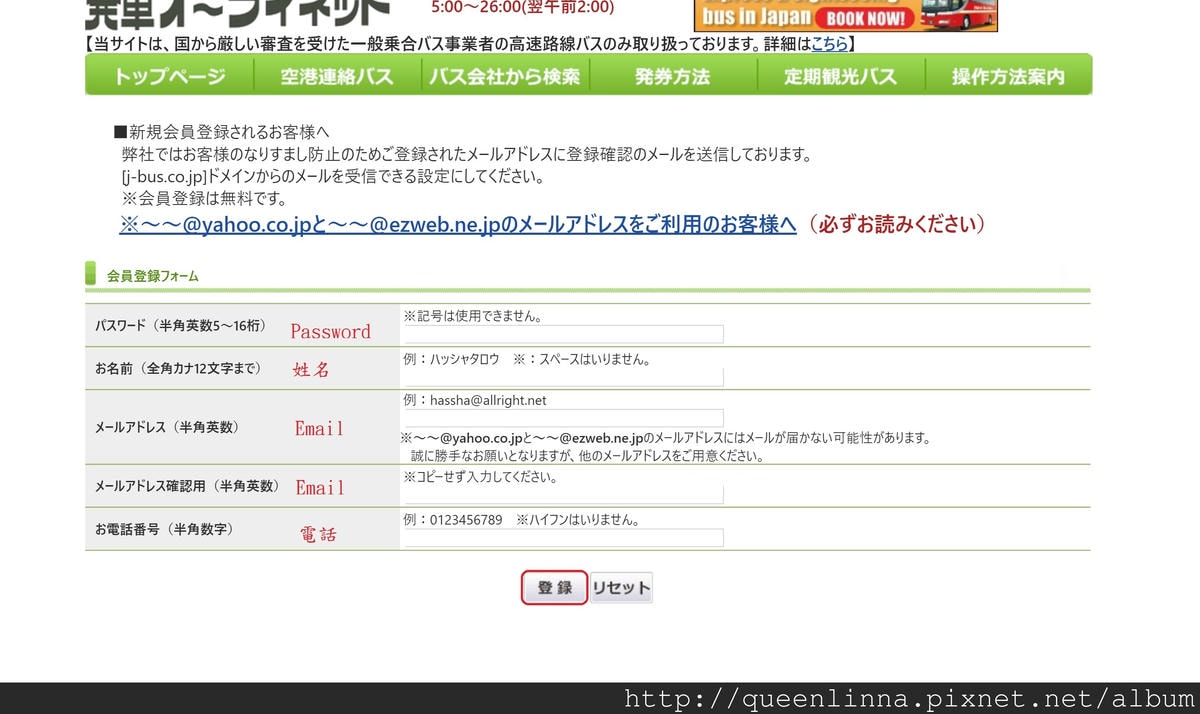Screen dimensions: 1200x714
Task: Click the red BOOK NOW banner button
Action: (x=865, y=18)
